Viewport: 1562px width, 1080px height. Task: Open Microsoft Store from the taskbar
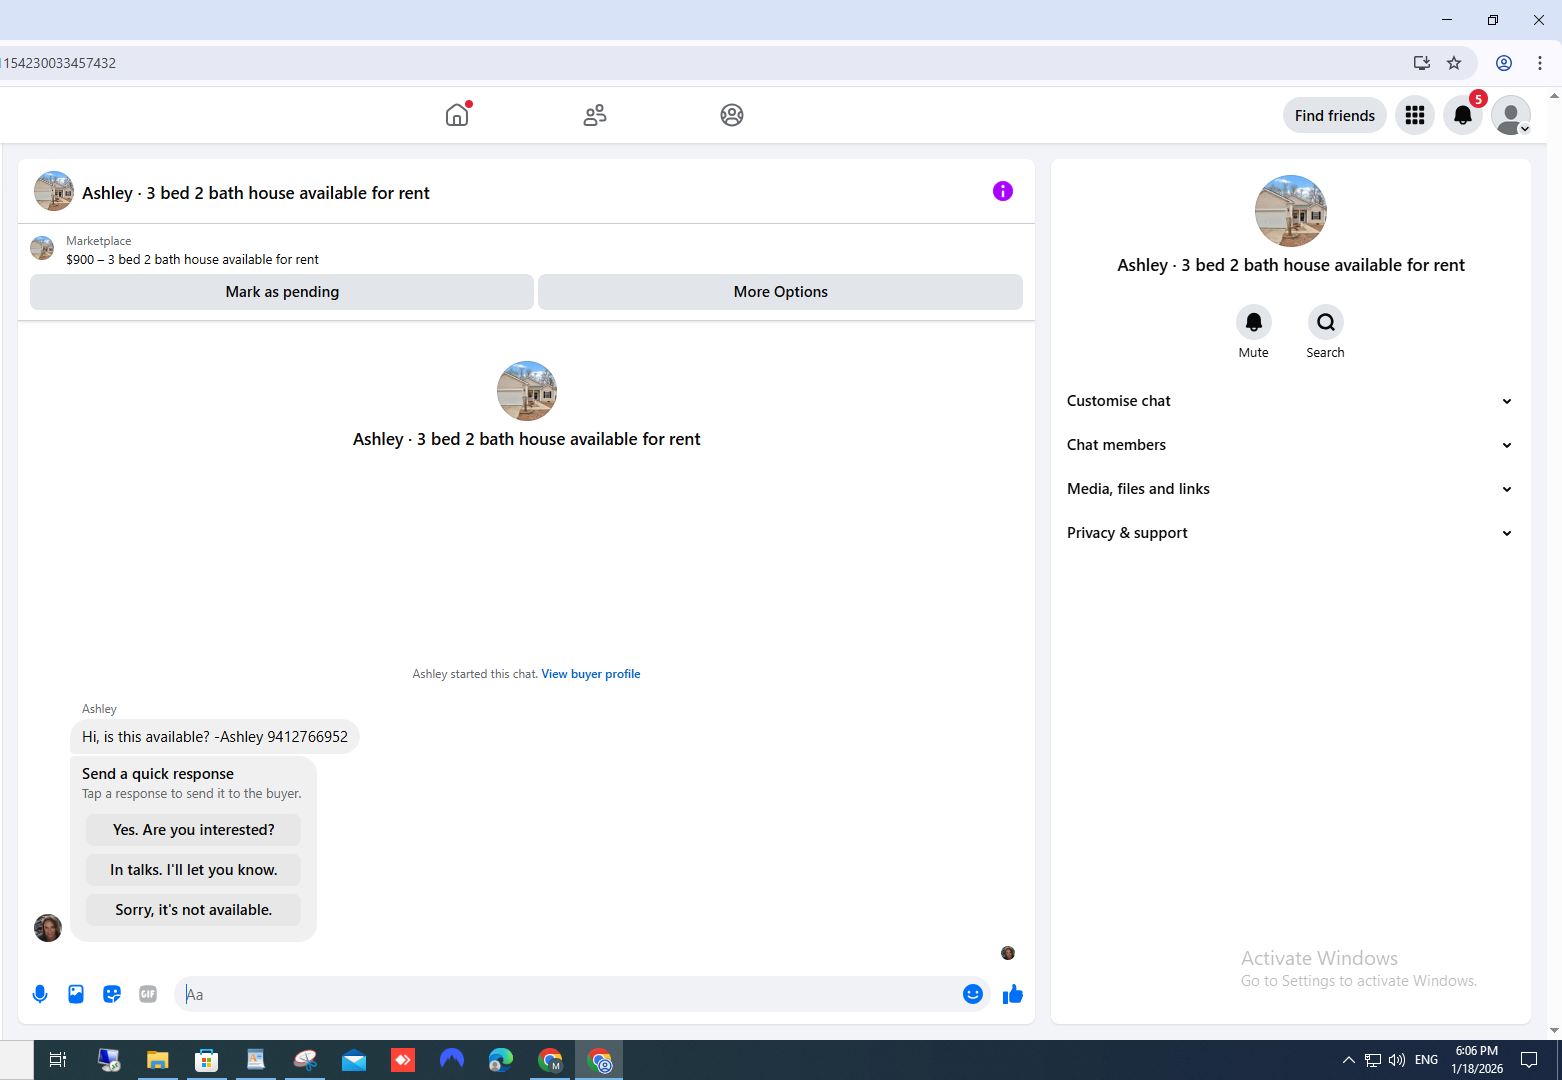click(x=207, y=1060)
